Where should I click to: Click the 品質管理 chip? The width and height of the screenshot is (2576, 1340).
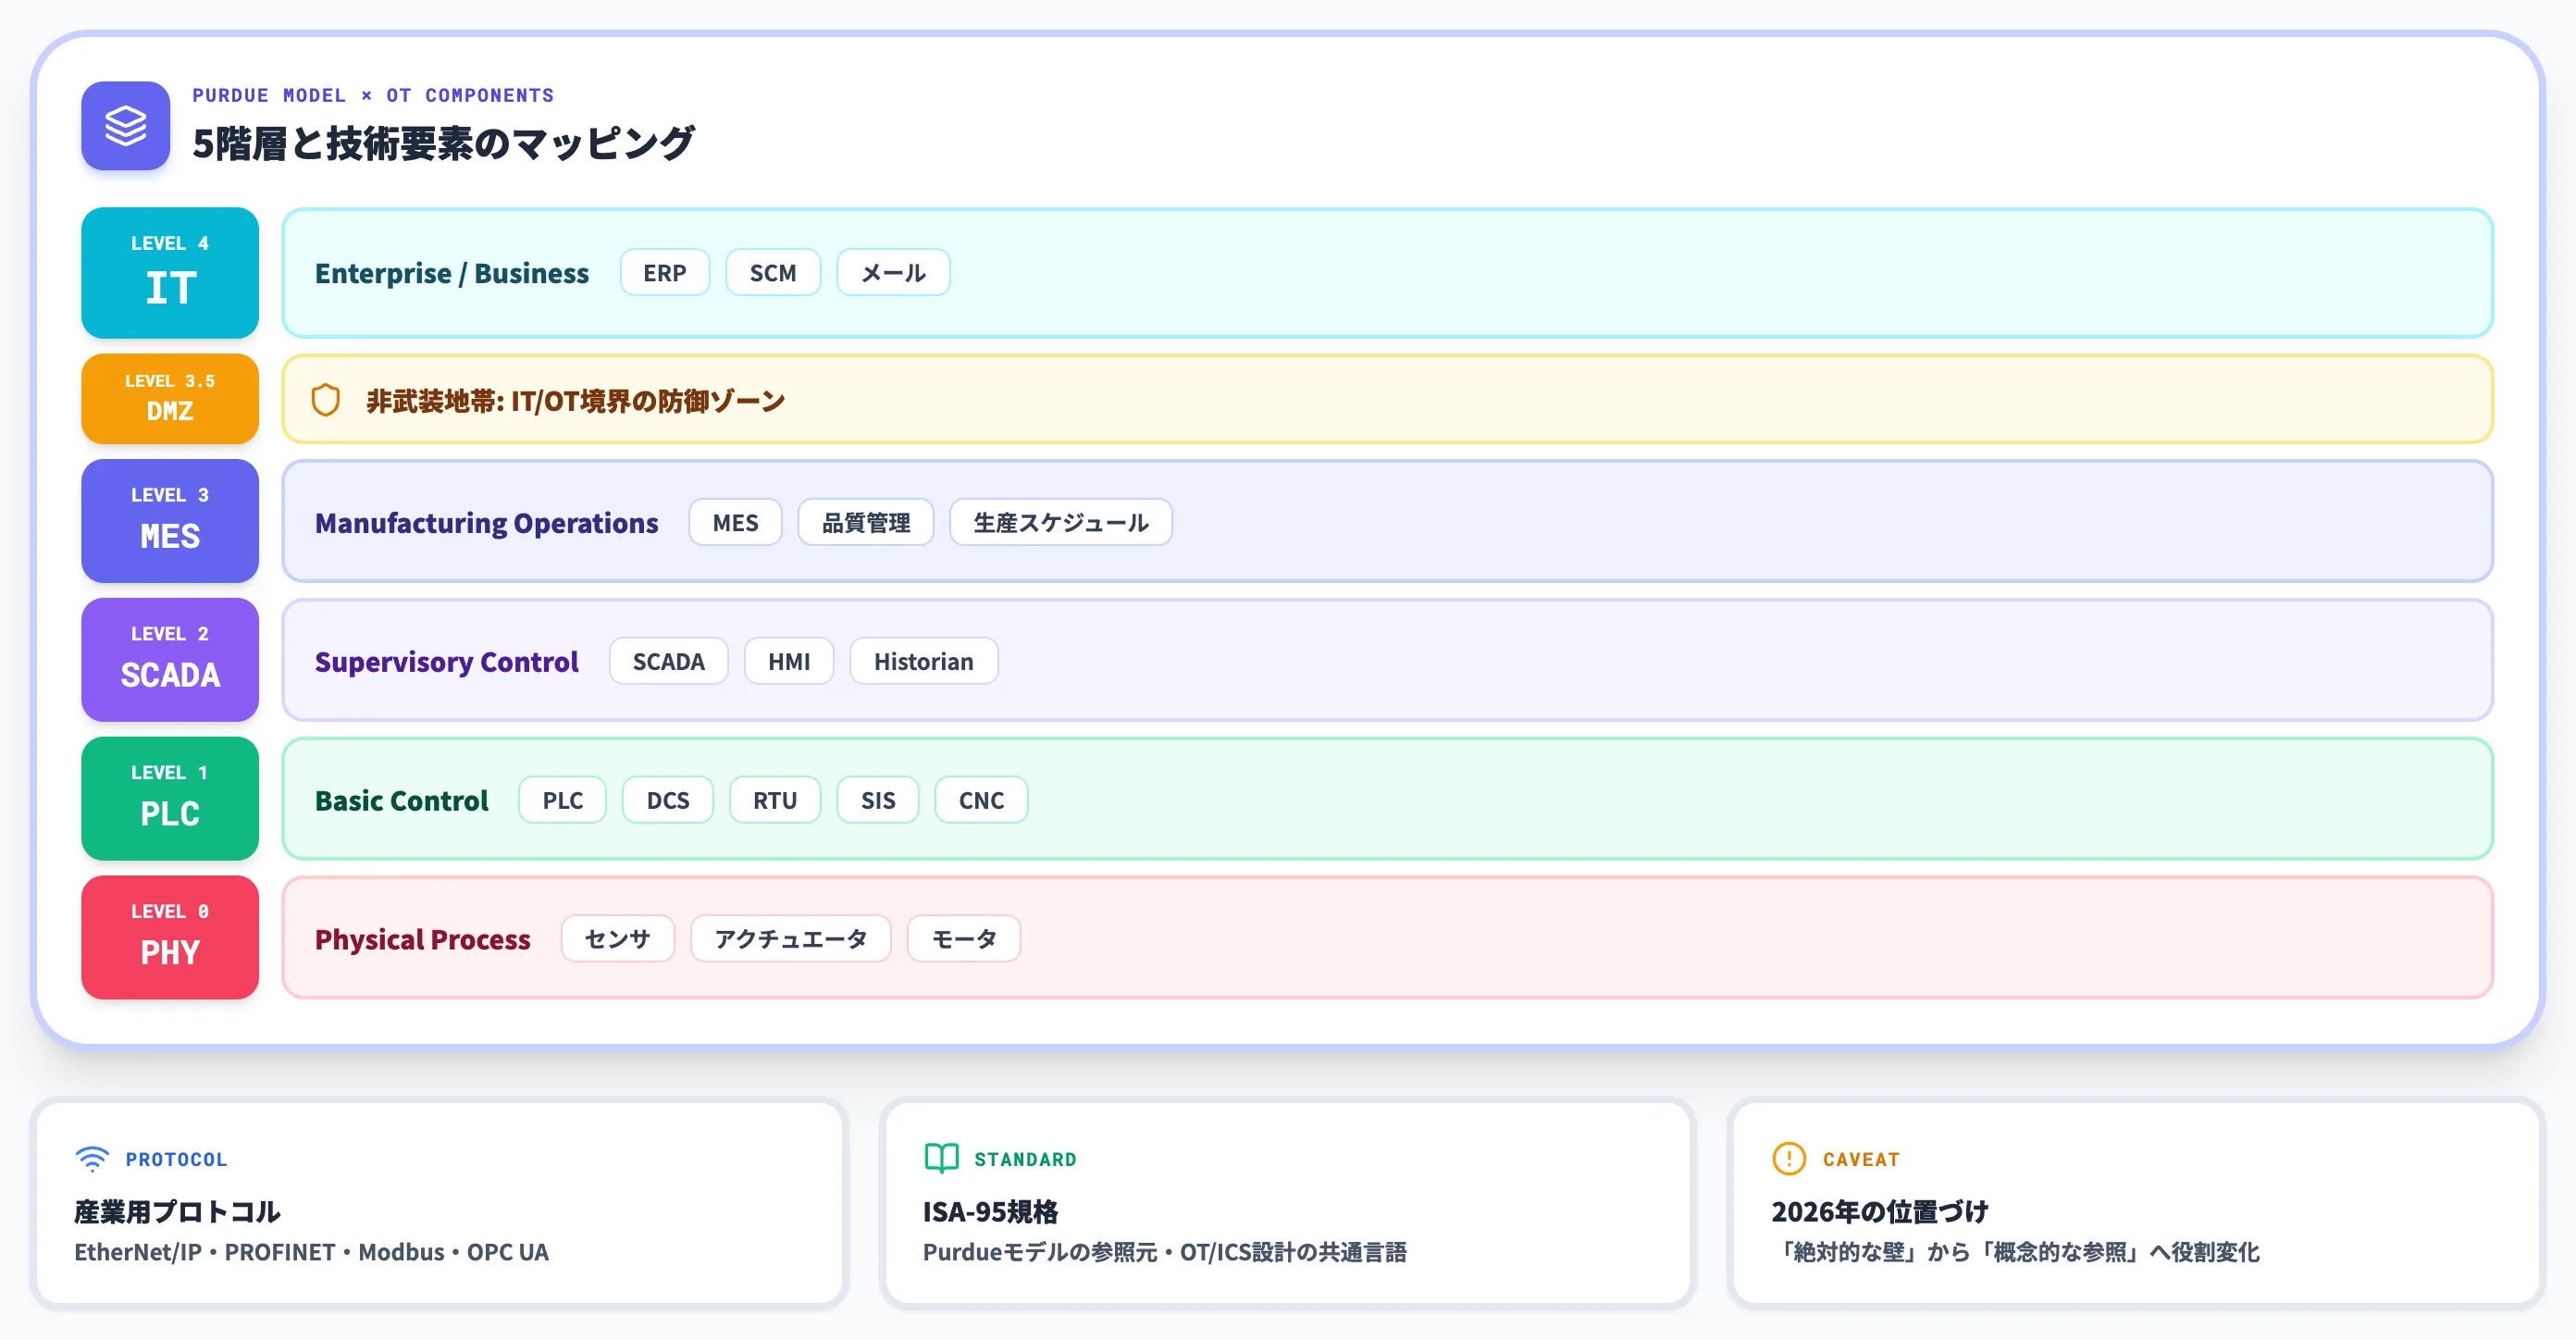(x=866, y=522)
